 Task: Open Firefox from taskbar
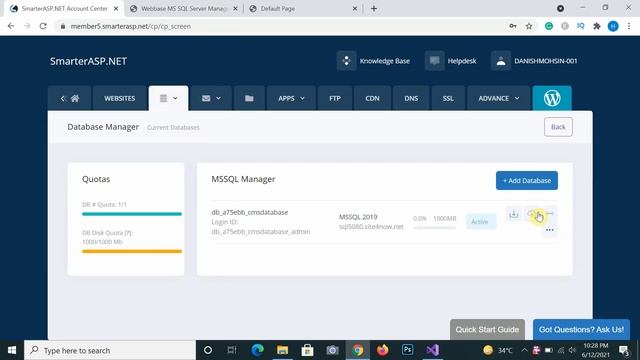pos(382,350)
